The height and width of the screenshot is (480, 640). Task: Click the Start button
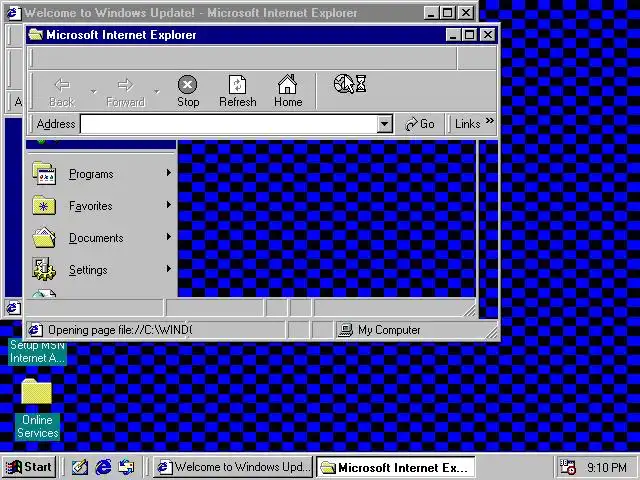[x=29, y=467]
